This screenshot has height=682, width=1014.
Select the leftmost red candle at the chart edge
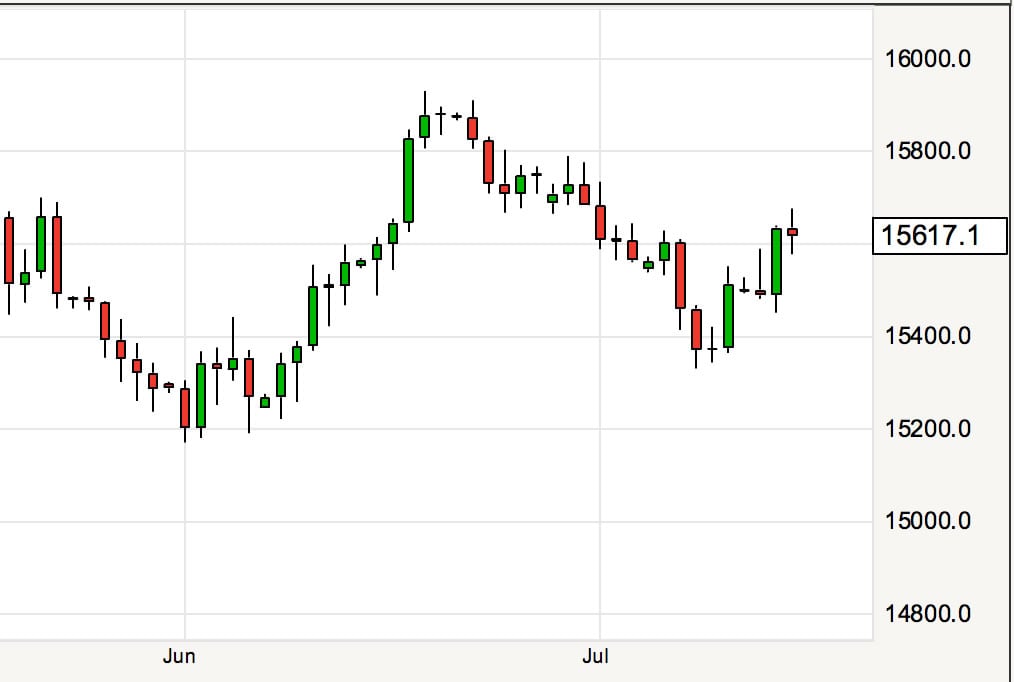coord(9,250)
